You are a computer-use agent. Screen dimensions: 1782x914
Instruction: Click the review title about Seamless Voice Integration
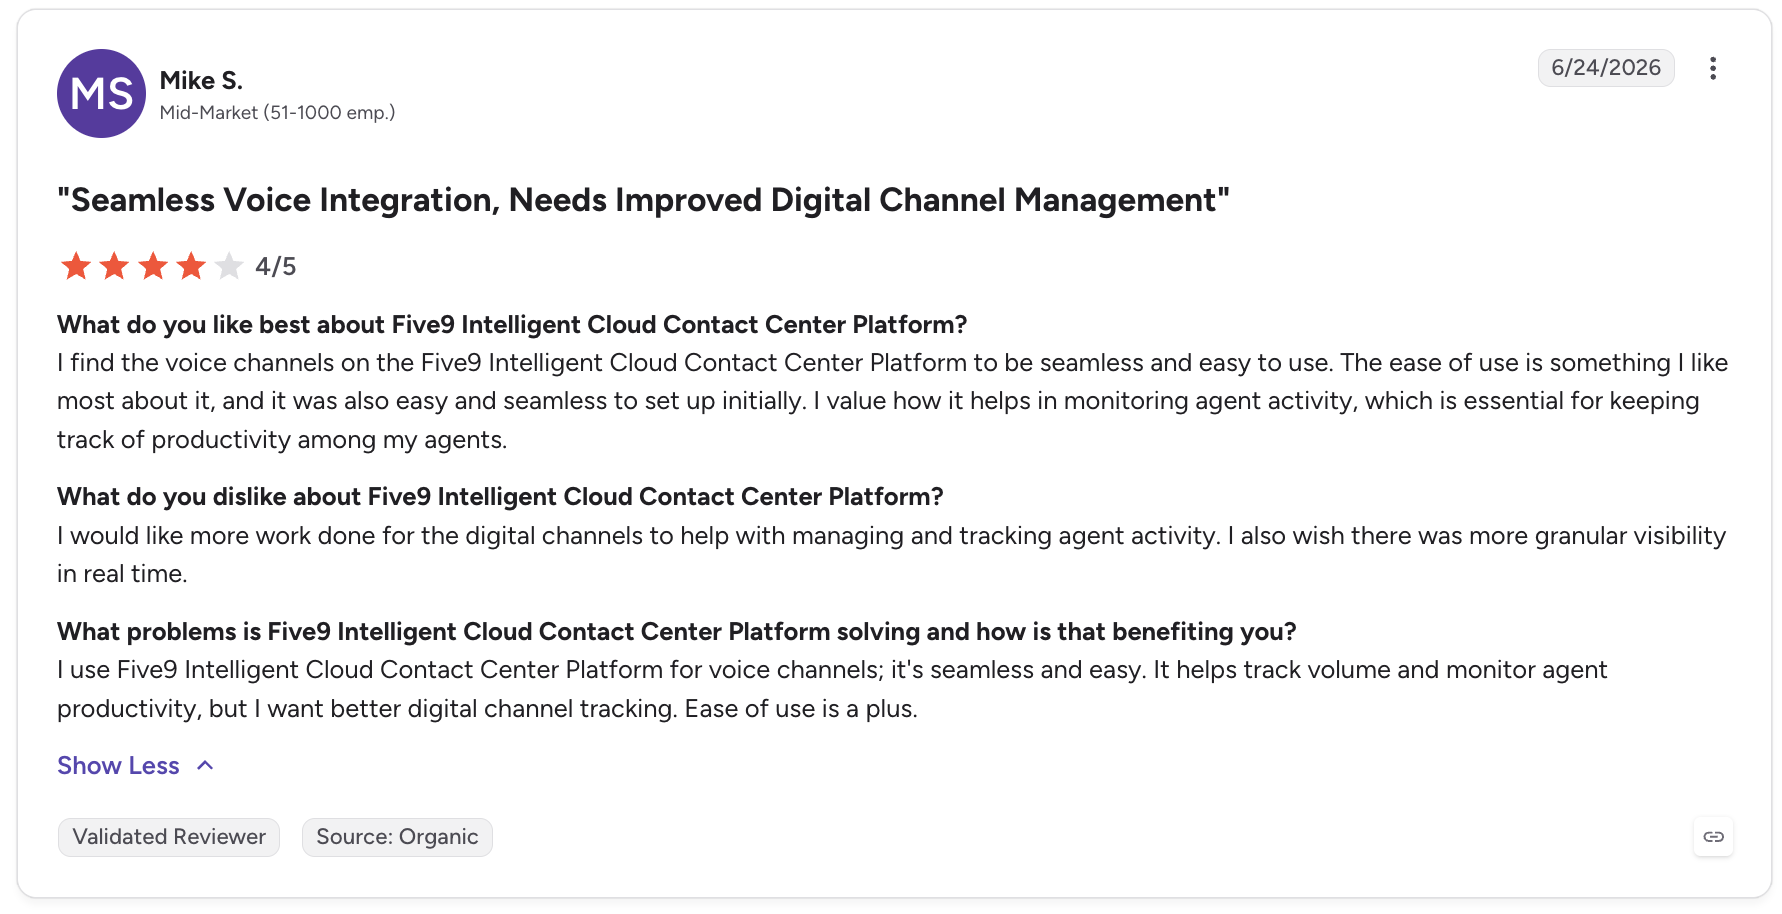[643, 200]
